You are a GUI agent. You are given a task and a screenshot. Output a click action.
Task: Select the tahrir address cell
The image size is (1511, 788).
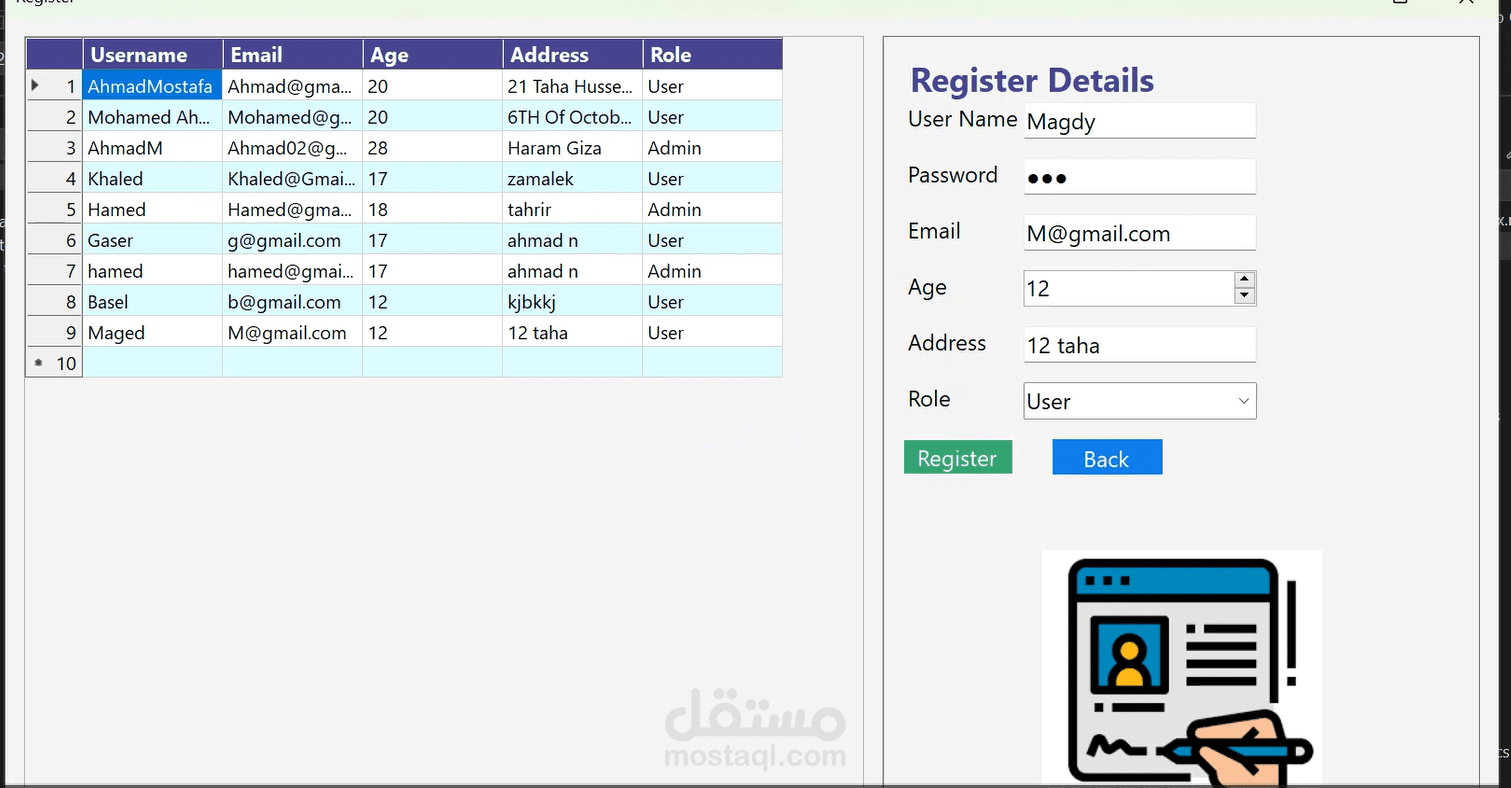point(573,210)
